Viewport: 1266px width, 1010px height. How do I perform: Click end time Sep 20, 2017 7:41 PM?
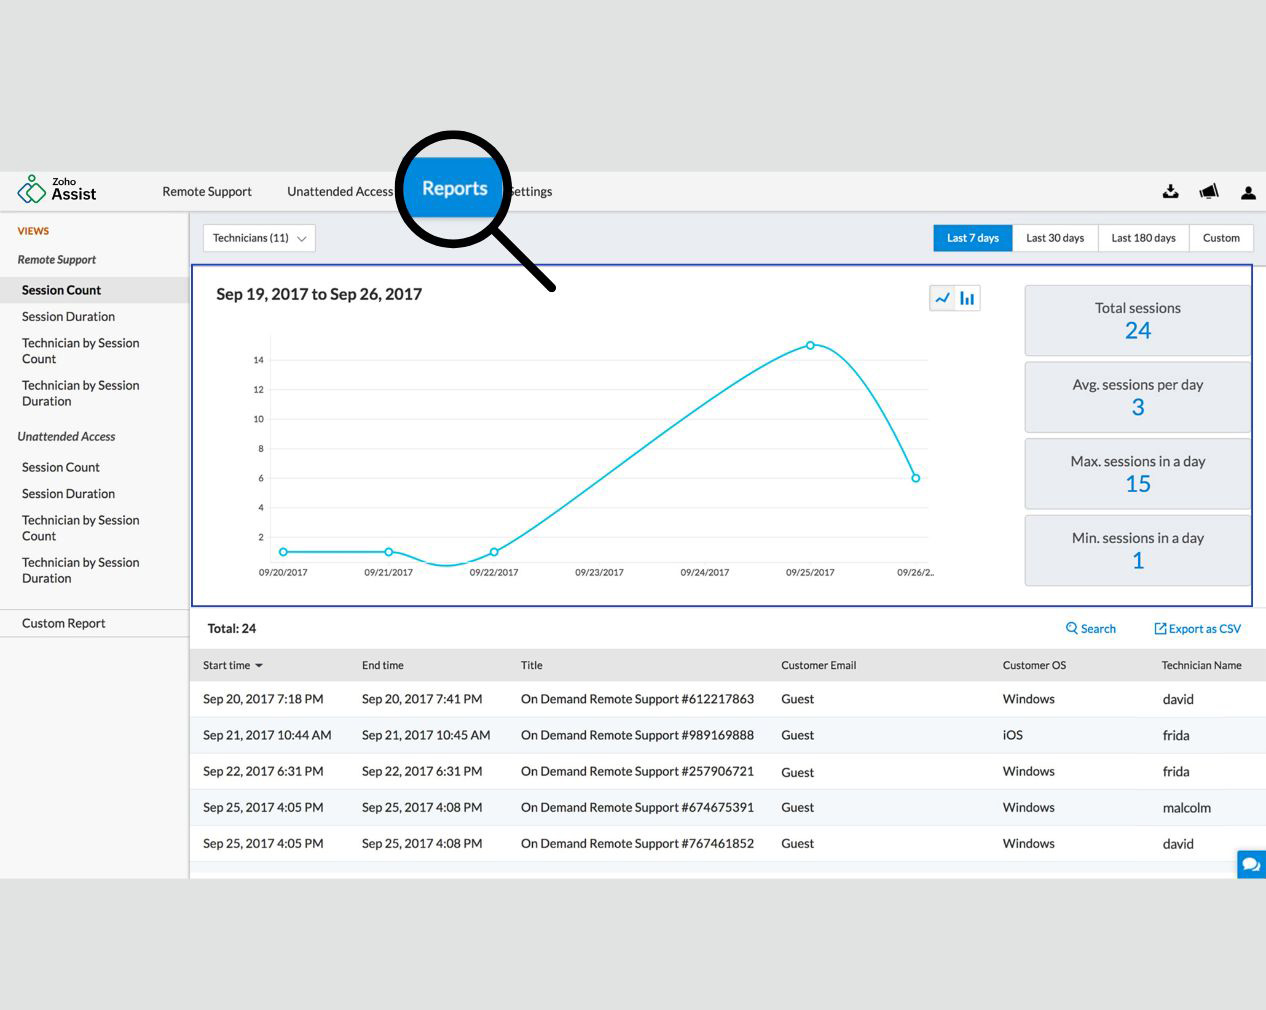pyautogui.click(x=422, y=699)
